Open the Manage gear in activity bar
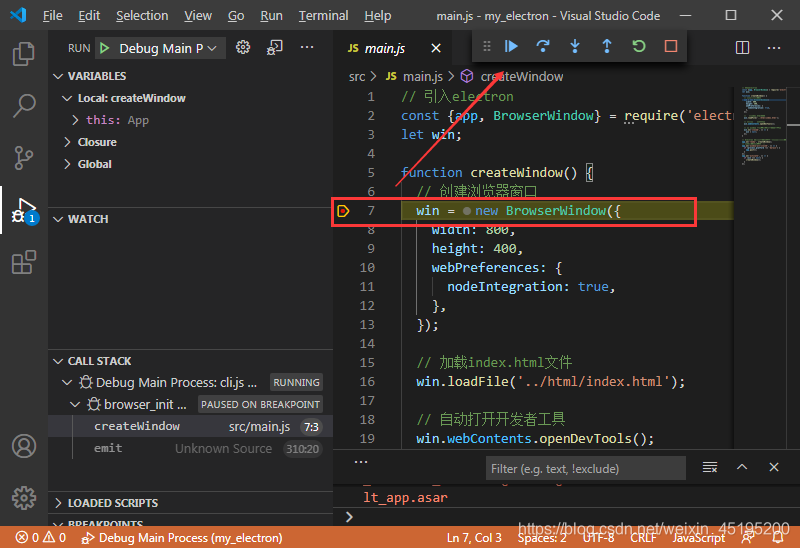The width and height of the screenshot is (800, 548). point(23,498)
